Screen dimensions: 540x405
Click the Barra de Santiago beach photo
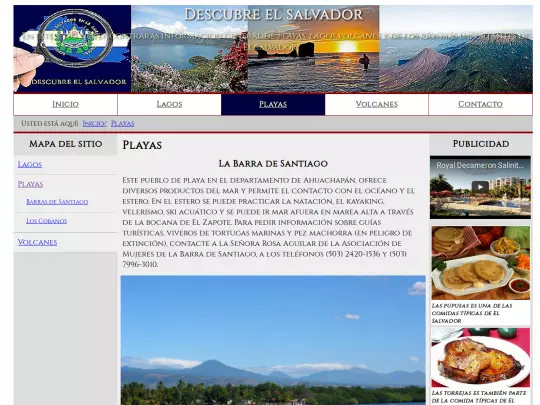pyautogui.click(x=273, y=340)
